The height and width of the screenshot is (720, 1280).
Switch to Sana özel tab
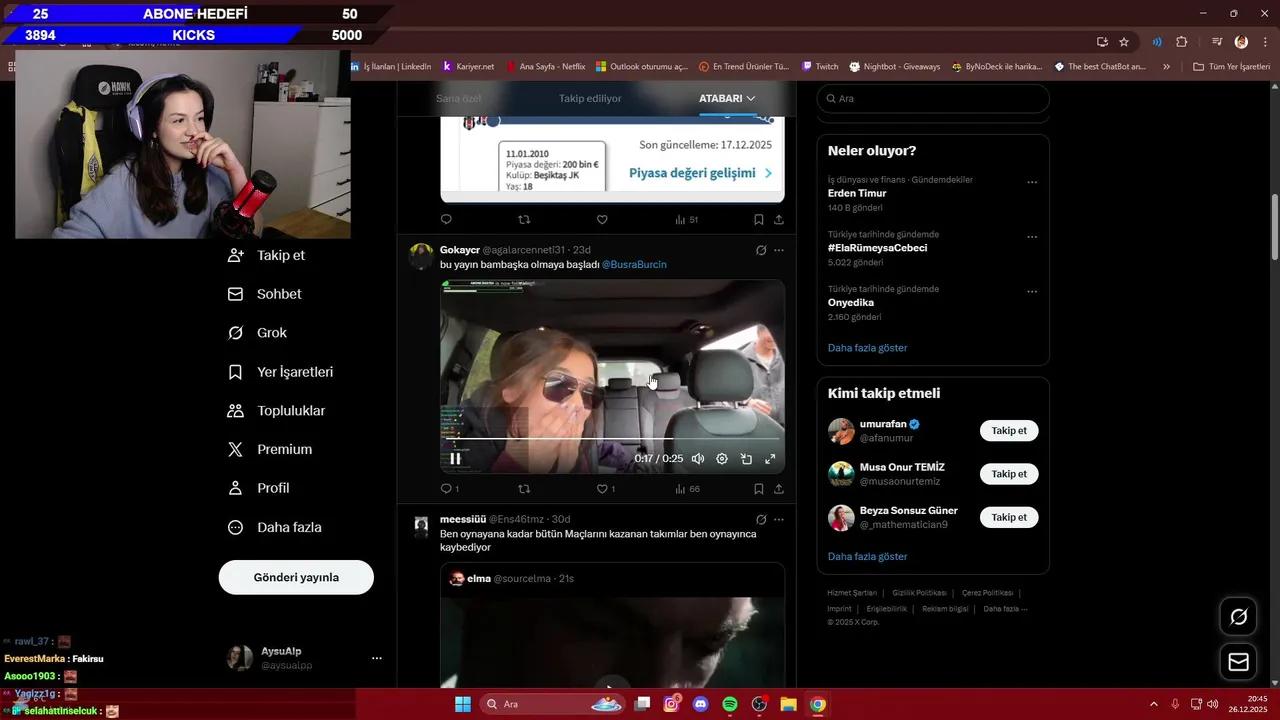coord(459,98)
